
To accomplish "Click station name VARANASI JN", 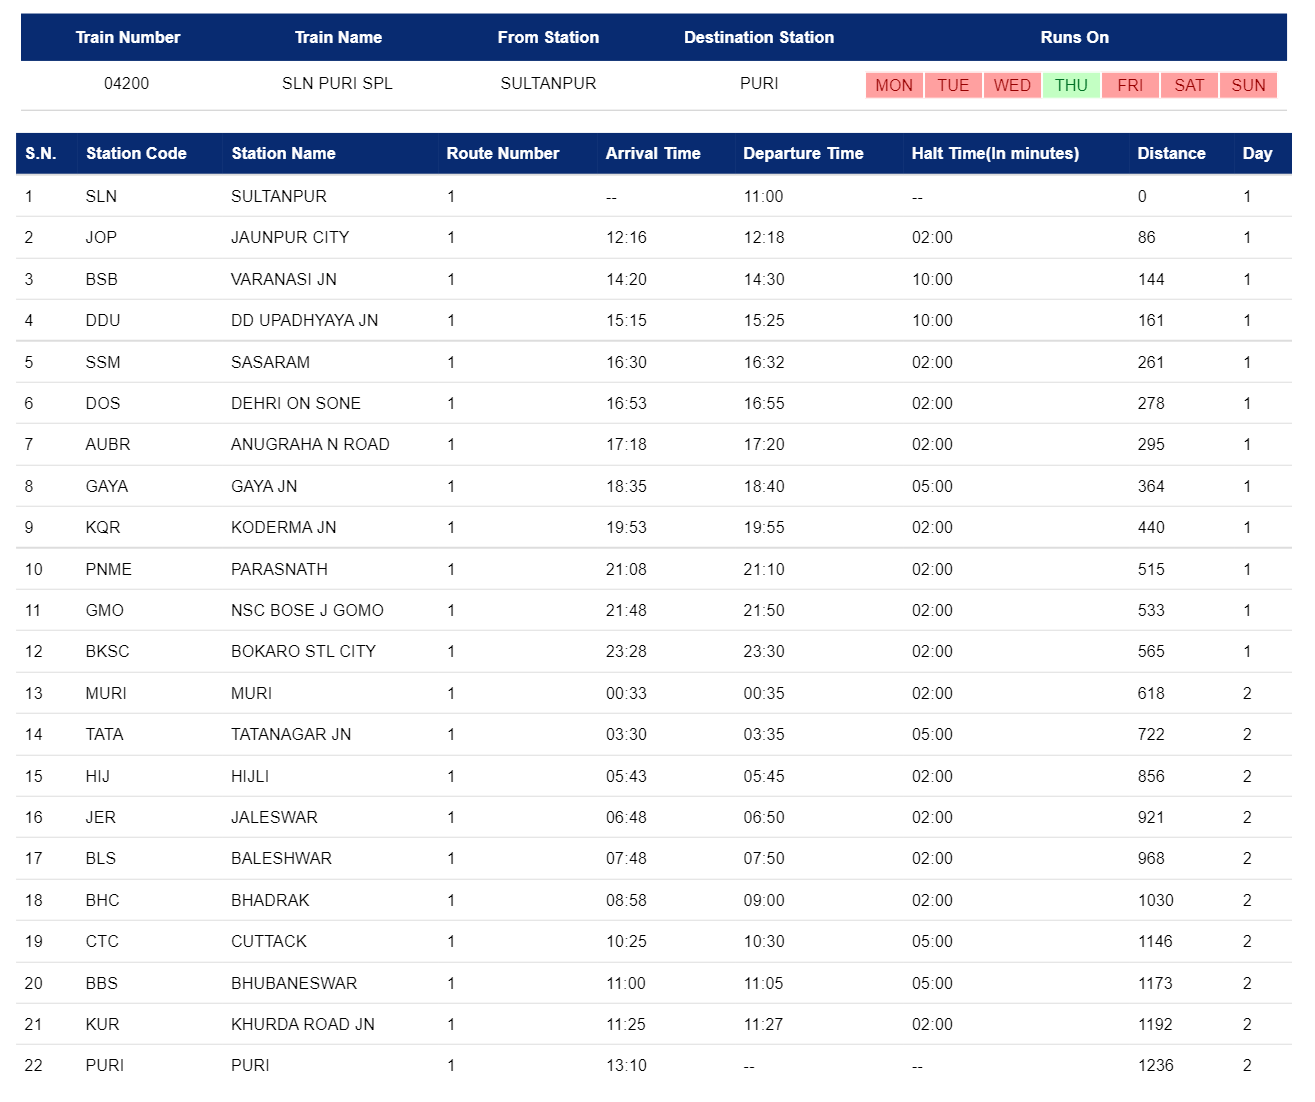I will (284, 279).
